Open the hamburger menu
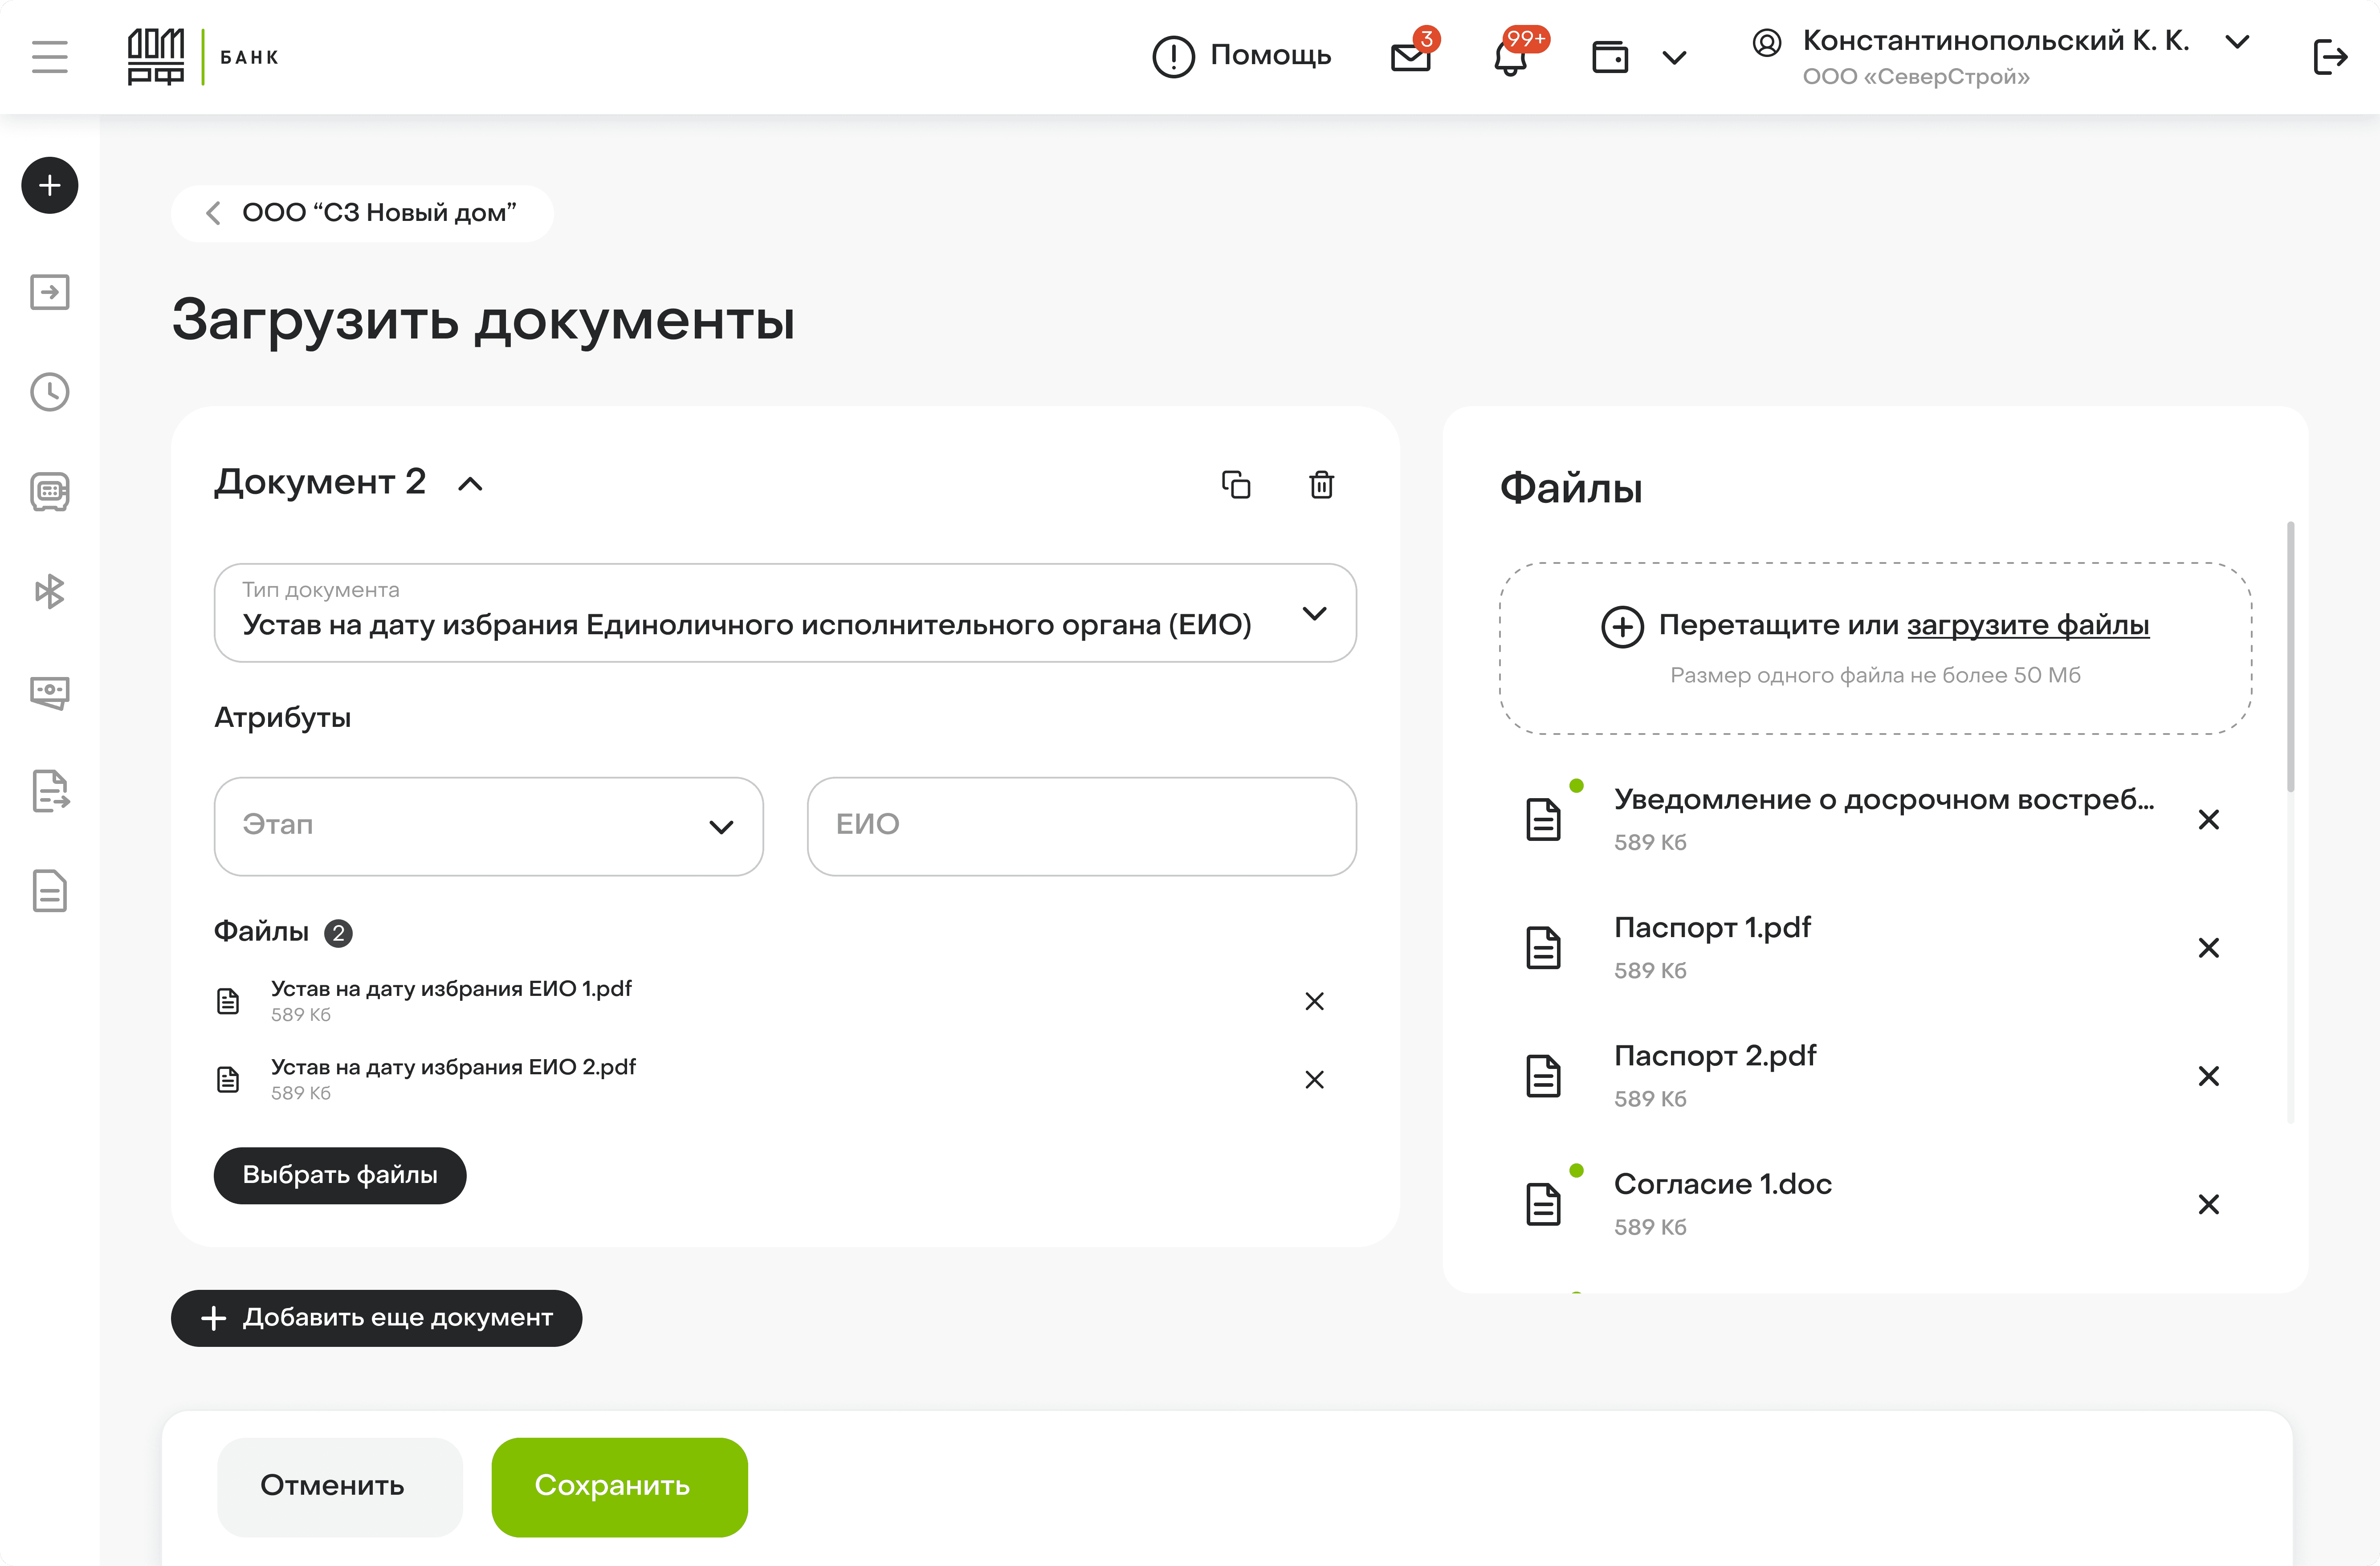The image size is (2380, 1566). [50, 57]
